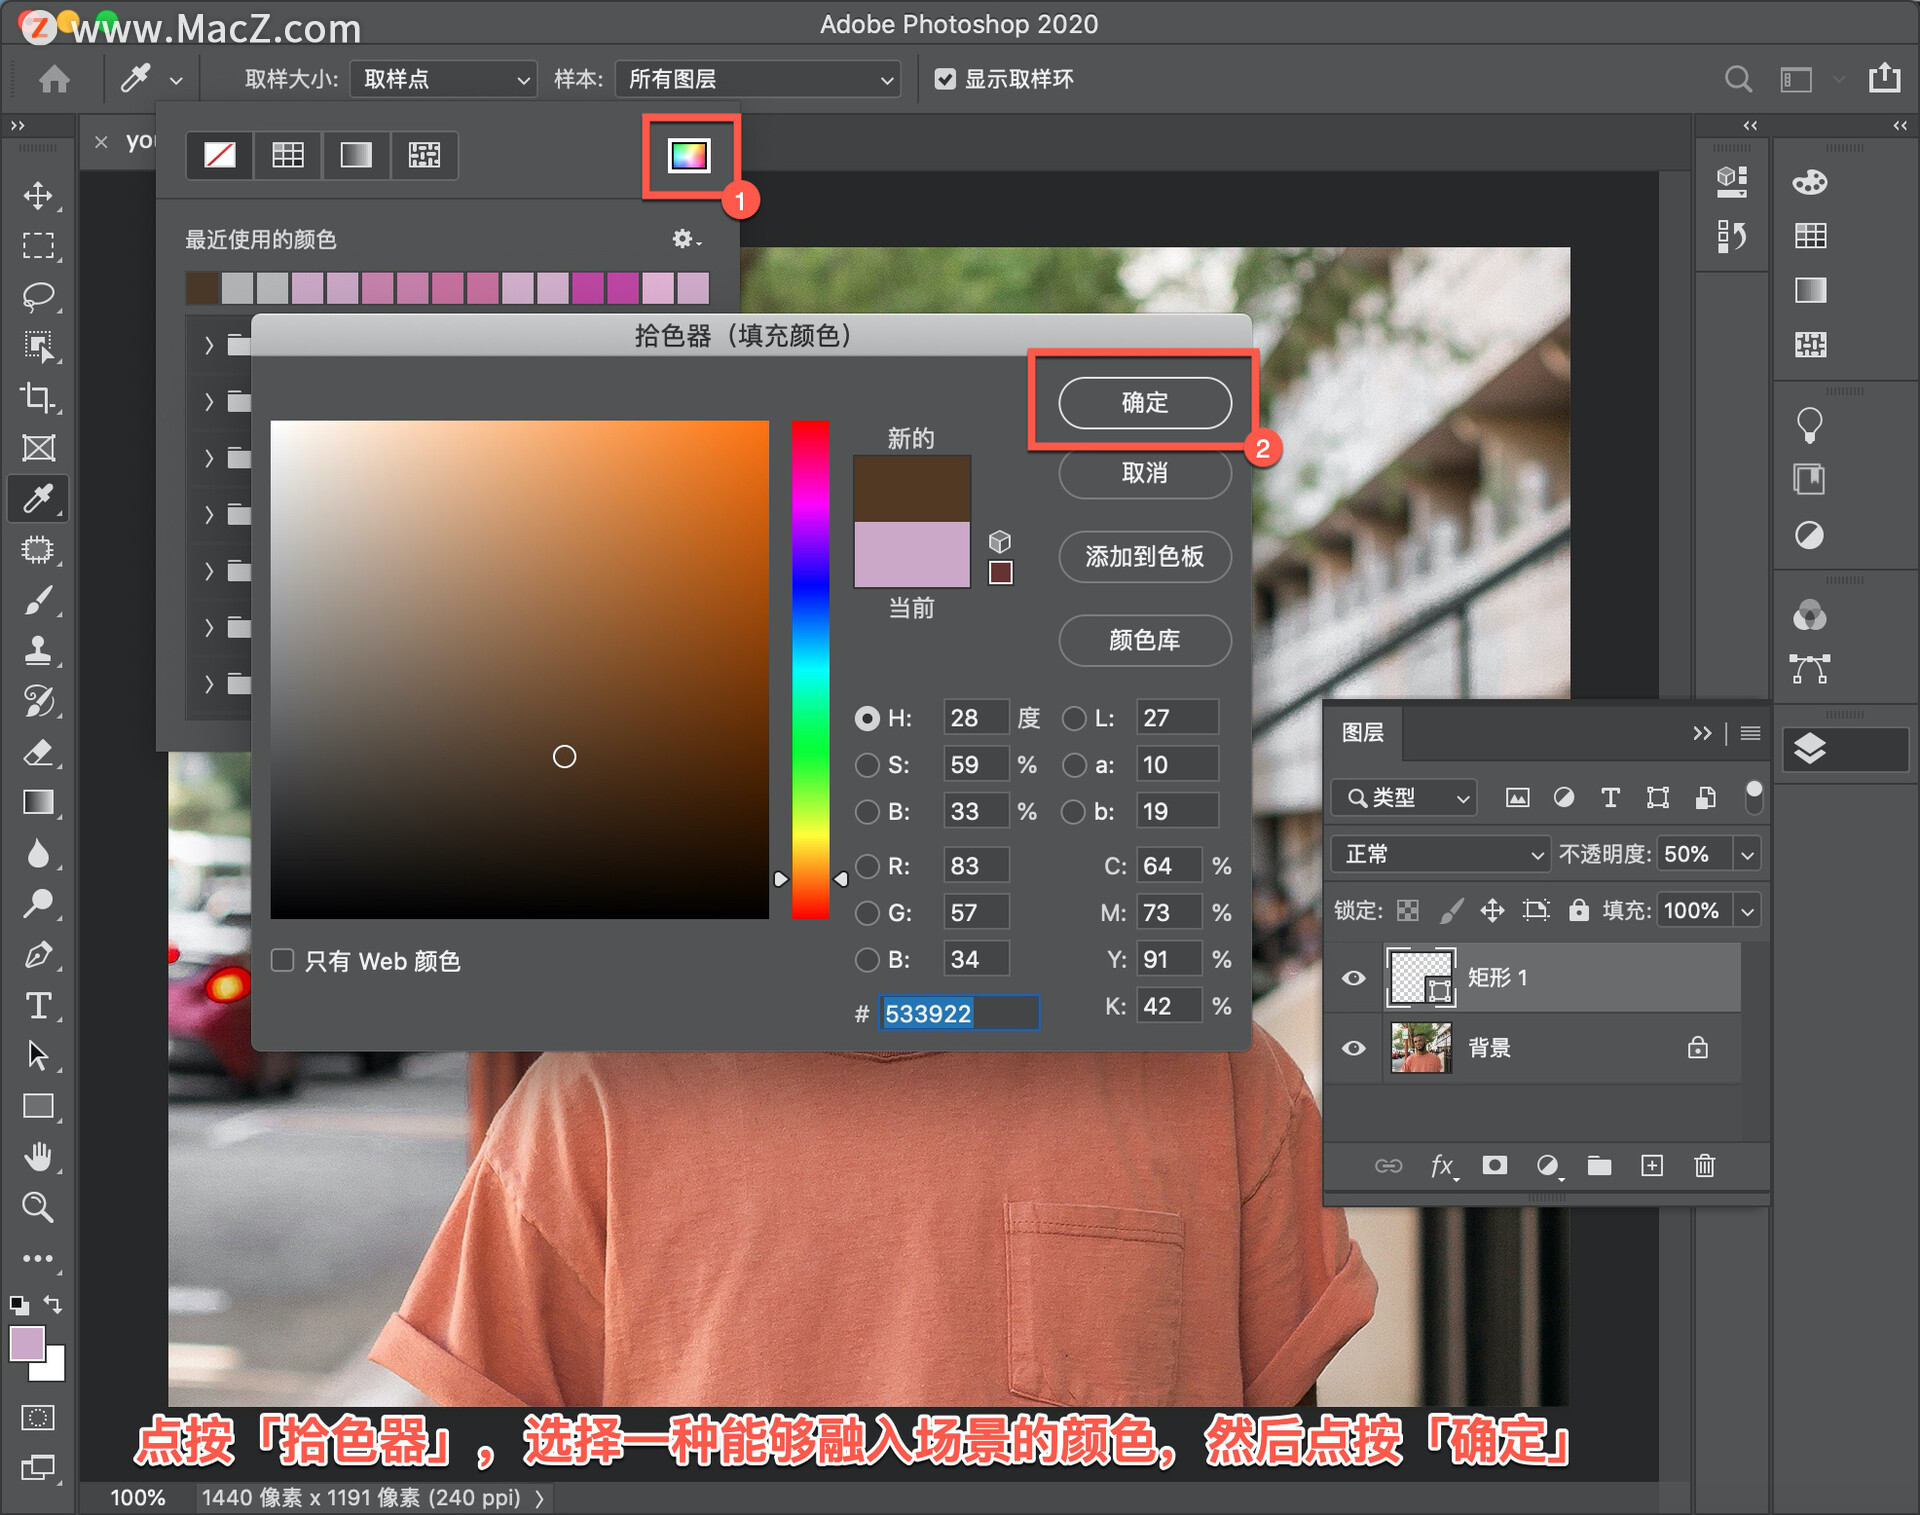This screenshot has width=1920, height=1515.
Task: Toggle the show sampling ring checkbox
Action: point(945,79)
